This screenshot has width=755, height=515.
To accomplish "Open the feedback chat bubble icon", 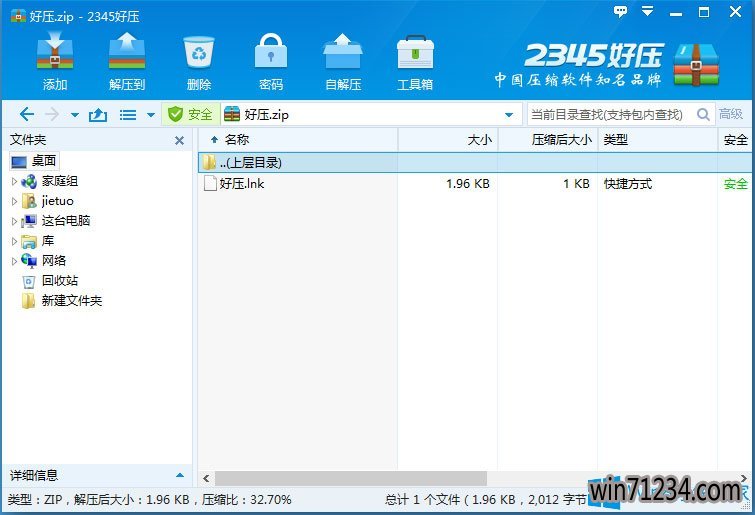I will 620,12.
